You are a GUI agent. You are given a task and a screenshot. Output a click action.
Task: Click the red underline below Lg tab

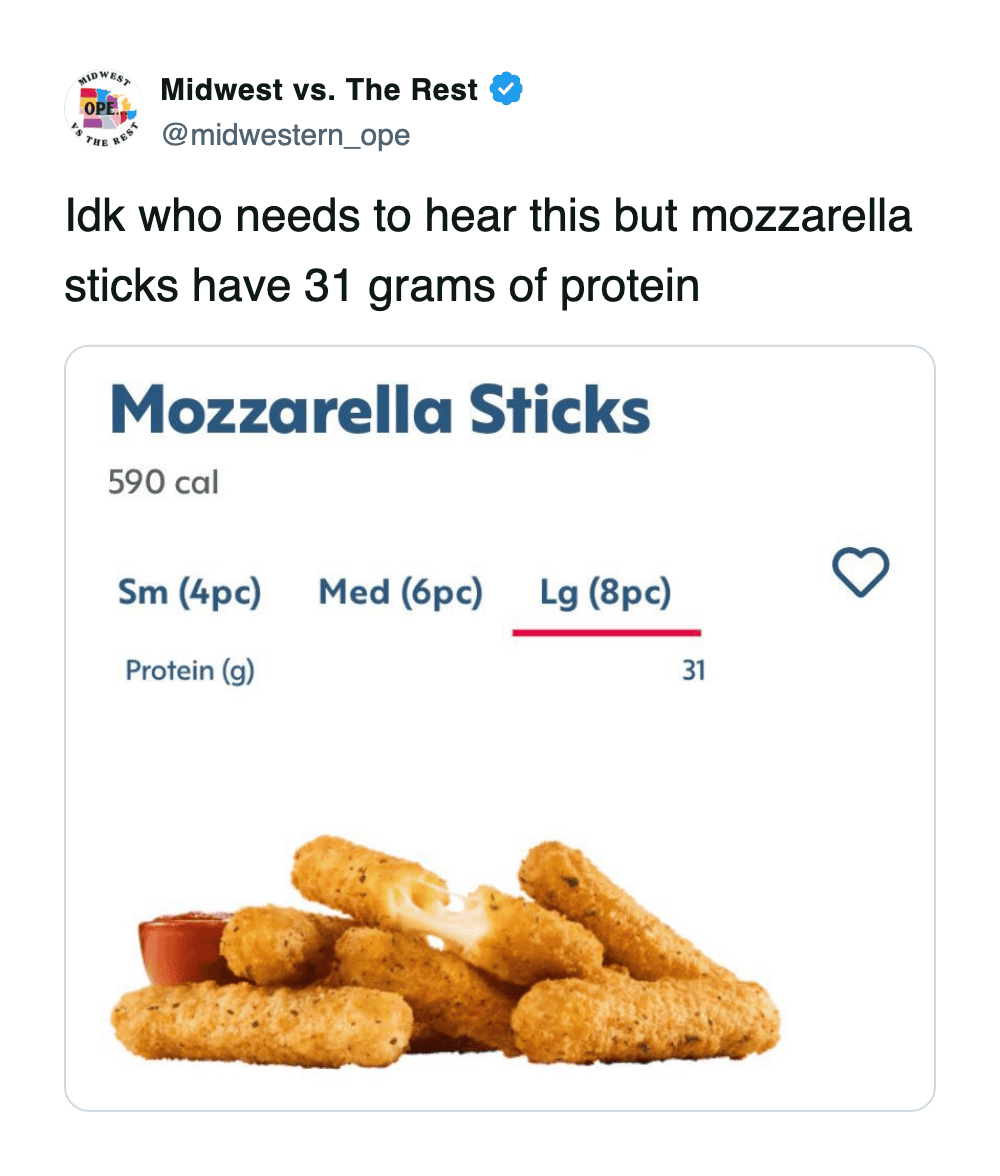point(606,632)
